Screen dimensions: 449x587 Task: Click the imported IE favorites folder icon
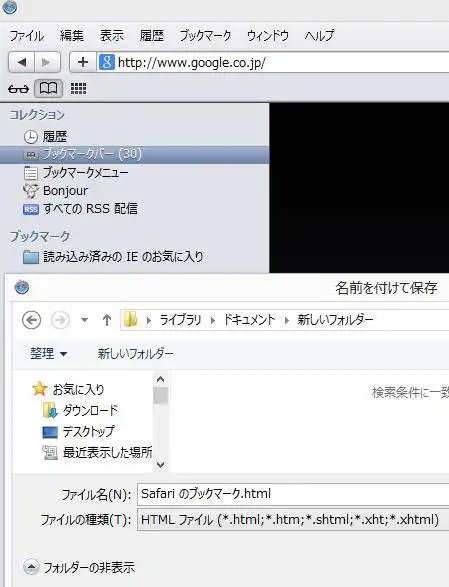tap(31, 257)
